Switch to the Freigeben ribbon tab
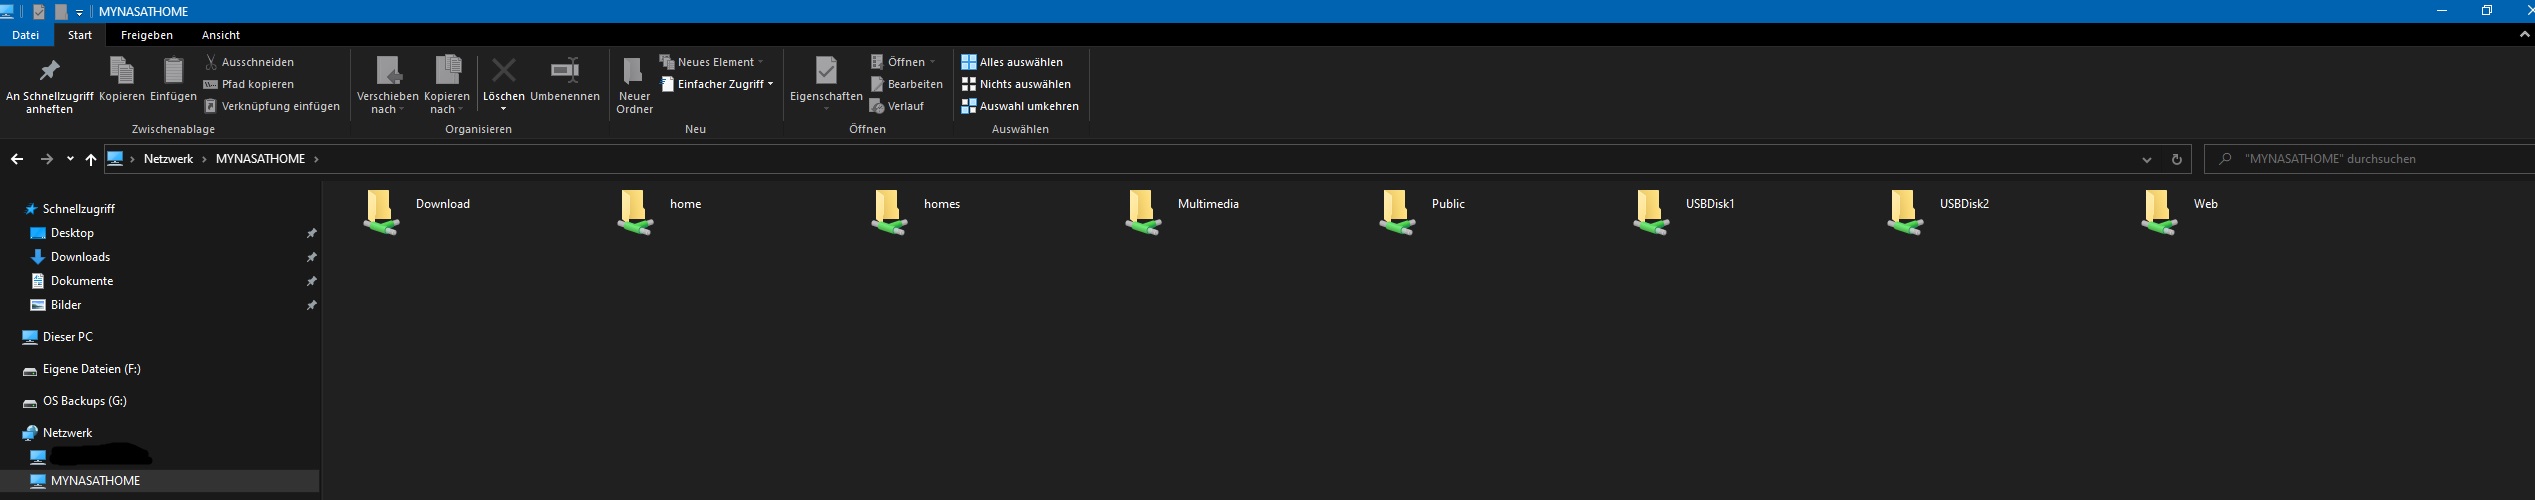The width and height of the screenshot is (2535, 500). [x=147, y=35]
